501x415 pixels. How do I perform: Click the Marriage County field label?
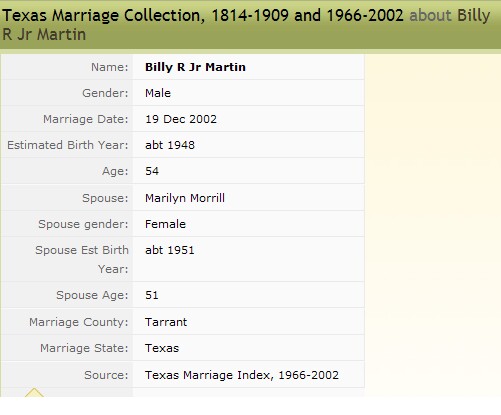[79, 322]
